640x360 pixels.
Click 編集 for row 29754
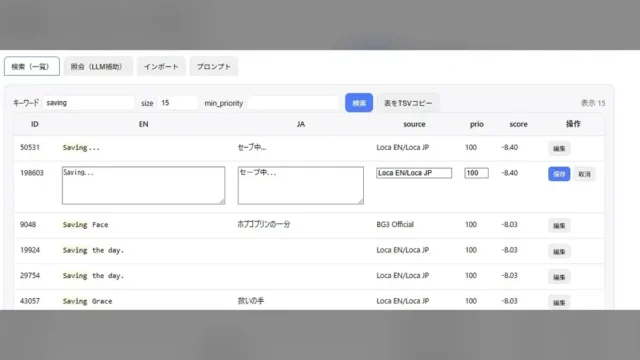point(559,277)
